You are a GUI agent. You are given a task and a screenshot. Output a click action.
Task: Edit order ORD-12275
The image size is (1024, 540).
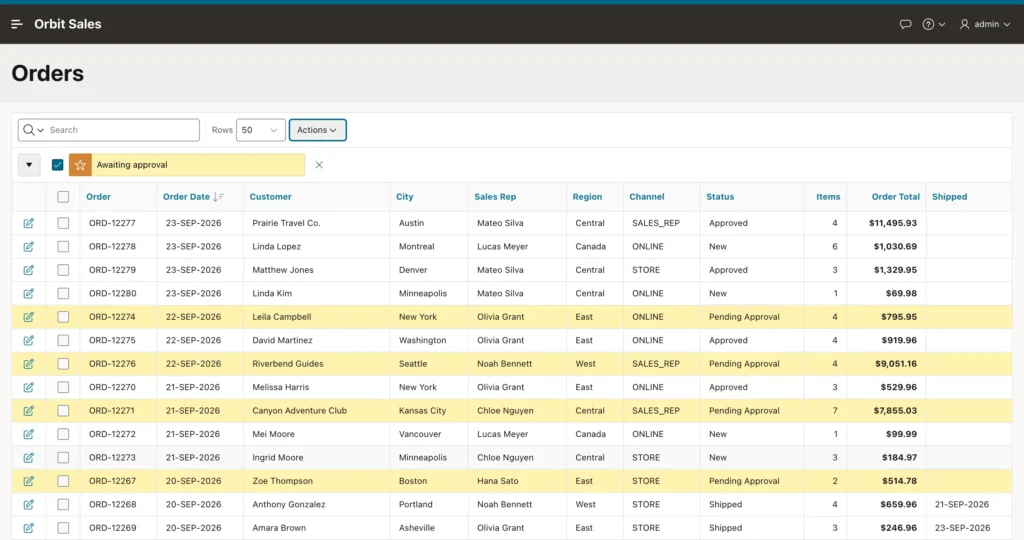(29, 341)
